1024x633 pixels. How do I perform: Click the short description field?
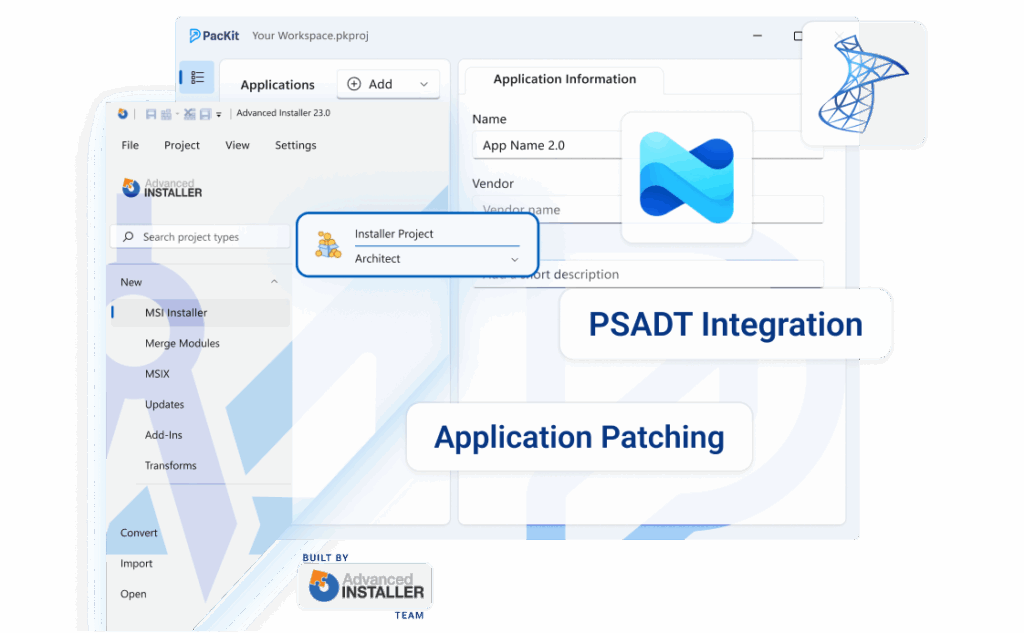(648, 274)
